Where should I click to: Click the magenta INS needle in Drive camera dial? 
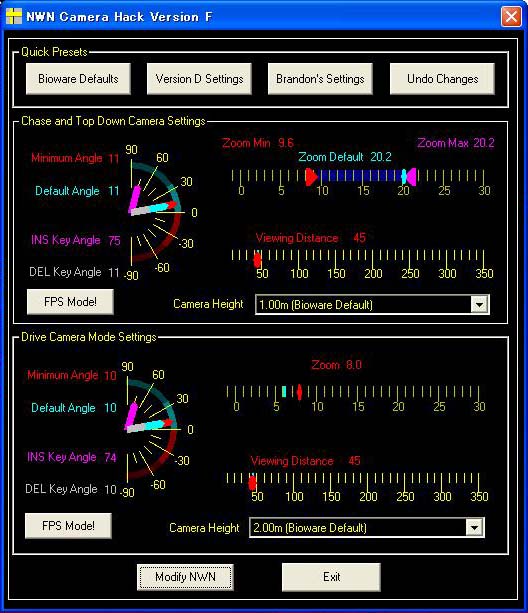click(x=131, y=416)
